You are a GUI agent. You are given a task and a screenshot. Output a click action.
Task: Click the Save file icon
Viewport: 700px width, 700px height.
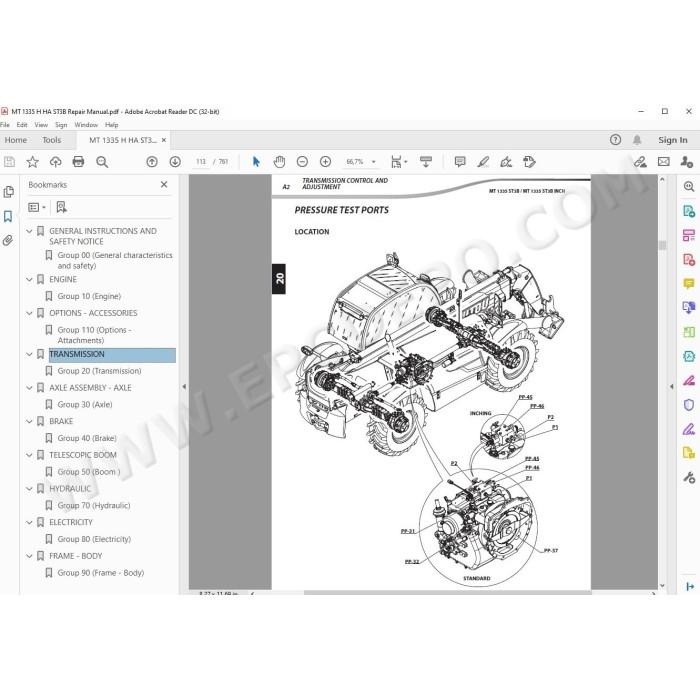[x=9, y=162]
